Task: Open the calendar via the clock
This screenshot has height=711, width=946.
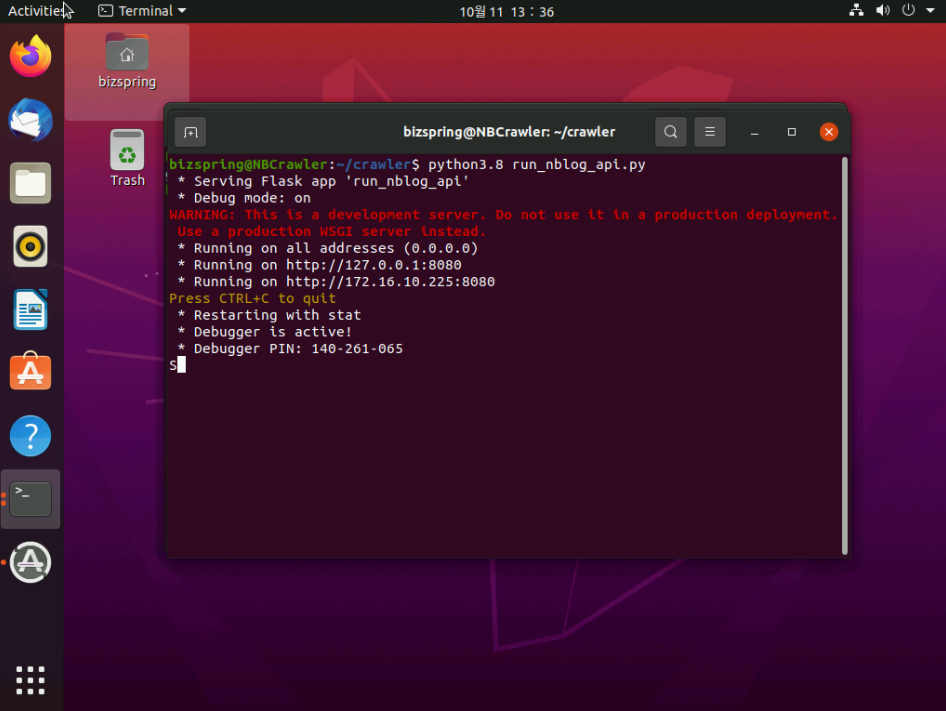Action: [x=506, y=11]
